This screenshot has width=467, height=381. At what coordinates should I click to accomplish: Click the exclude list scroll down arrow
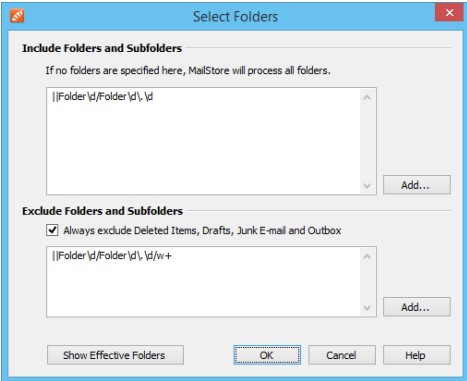pyautogui.click(x=367, y=307)
